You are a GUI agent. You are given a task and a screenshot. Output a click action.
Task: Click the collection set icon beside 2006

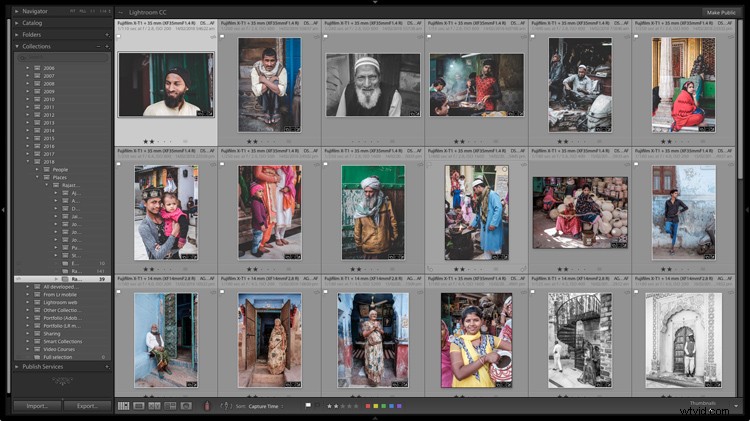(x=37, y=68)
